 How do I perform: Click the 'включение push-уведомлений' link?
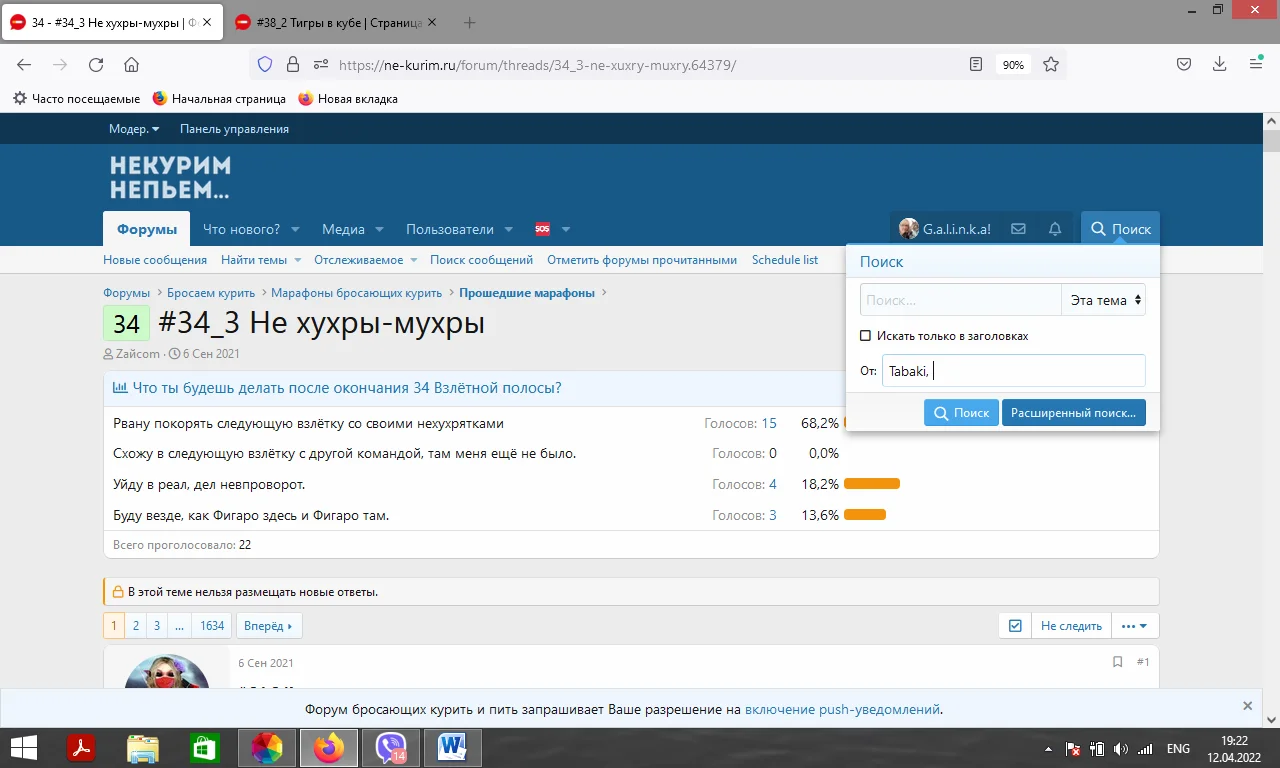(842, 709)
